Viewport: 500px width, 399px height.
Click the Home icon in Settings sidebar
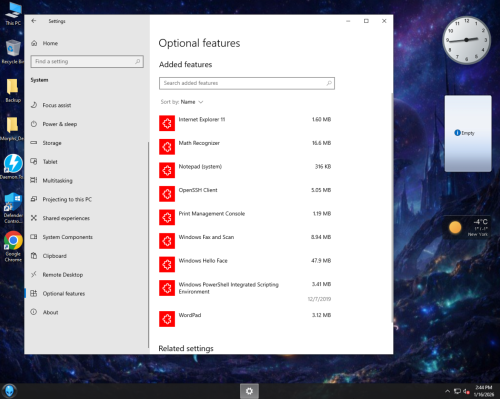[34, 43]
